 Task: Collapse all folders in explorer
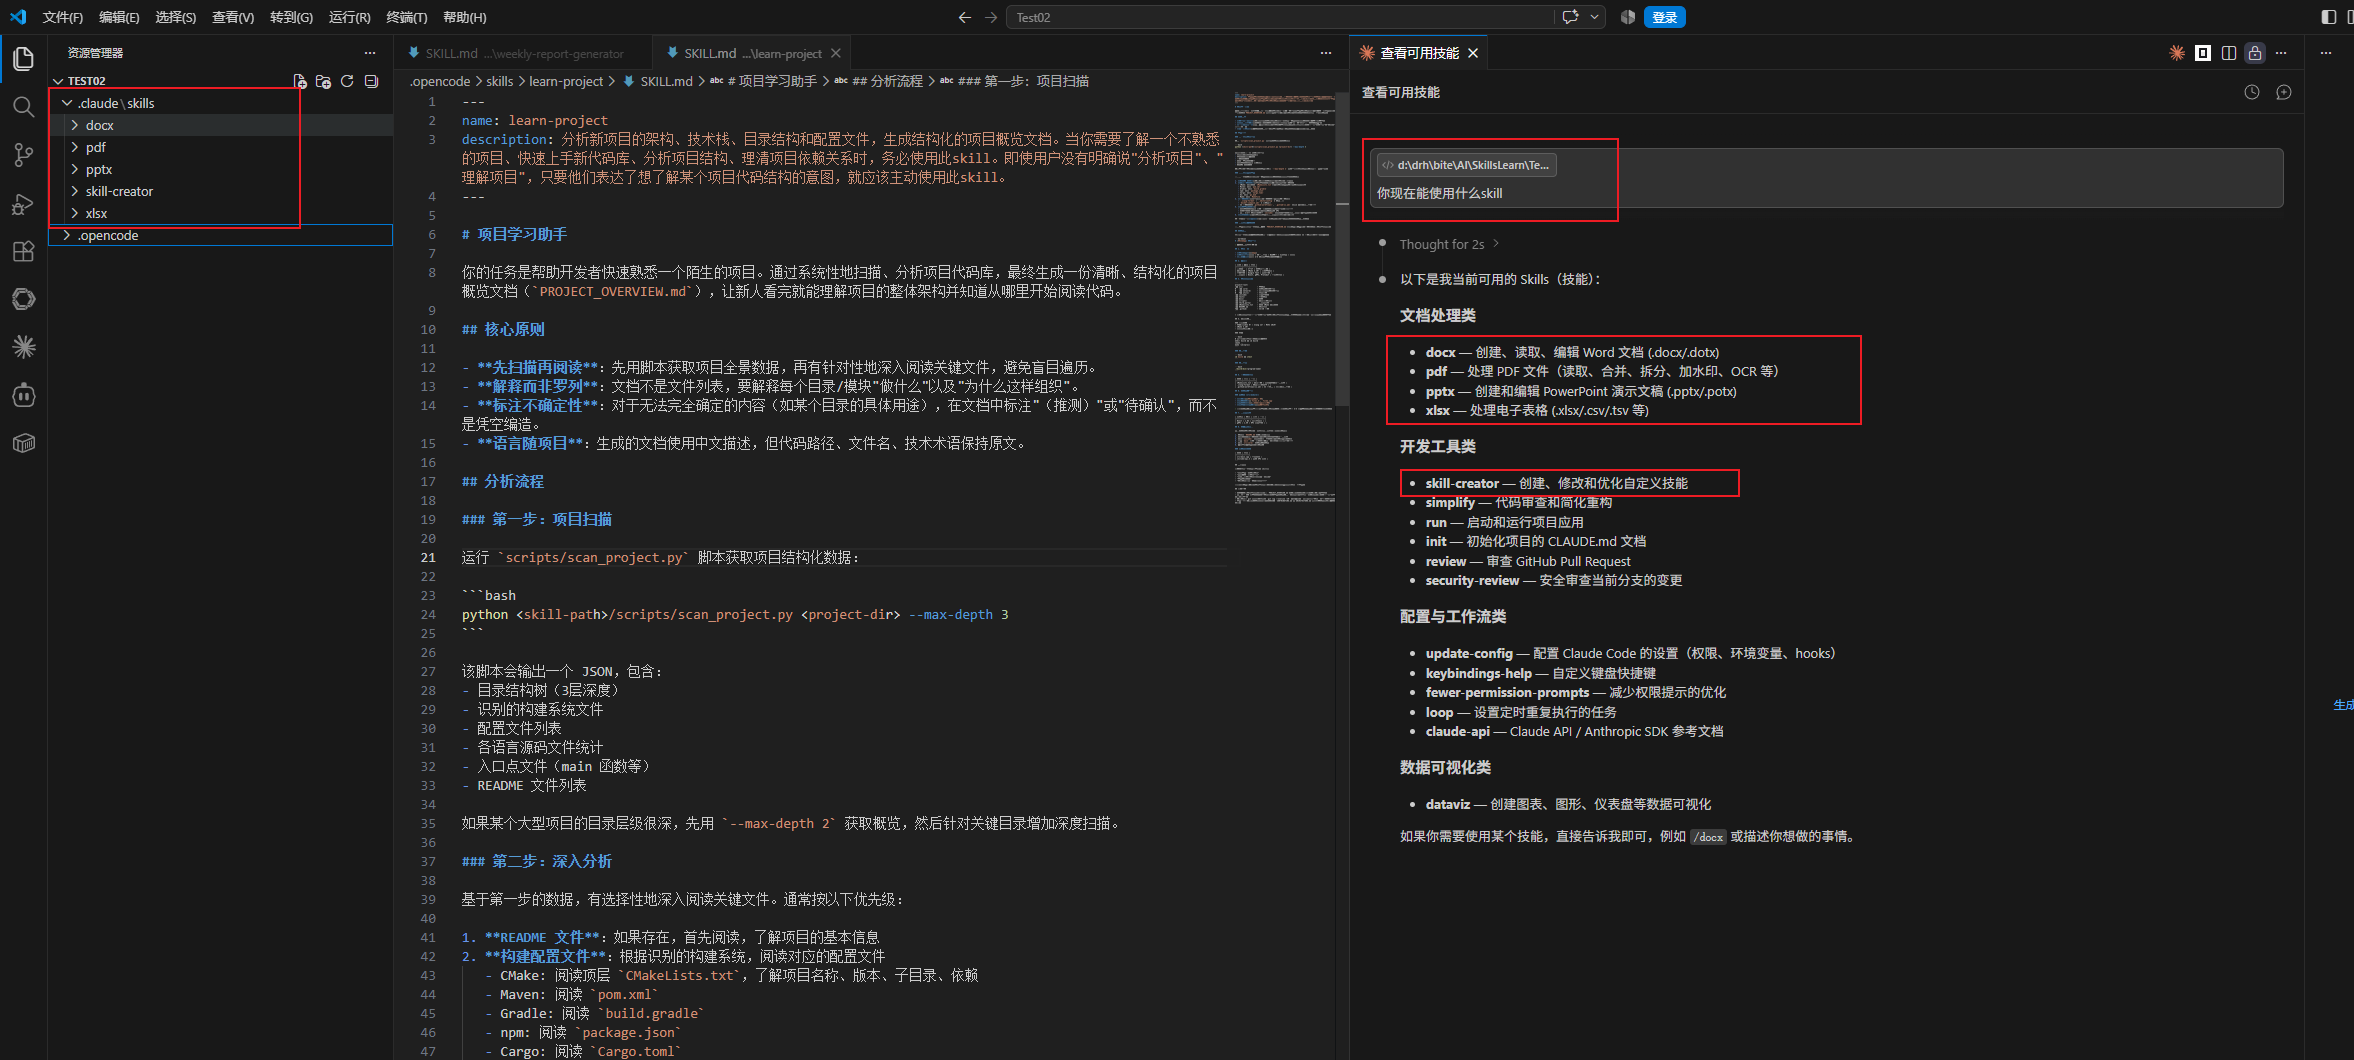pos(371,81)
